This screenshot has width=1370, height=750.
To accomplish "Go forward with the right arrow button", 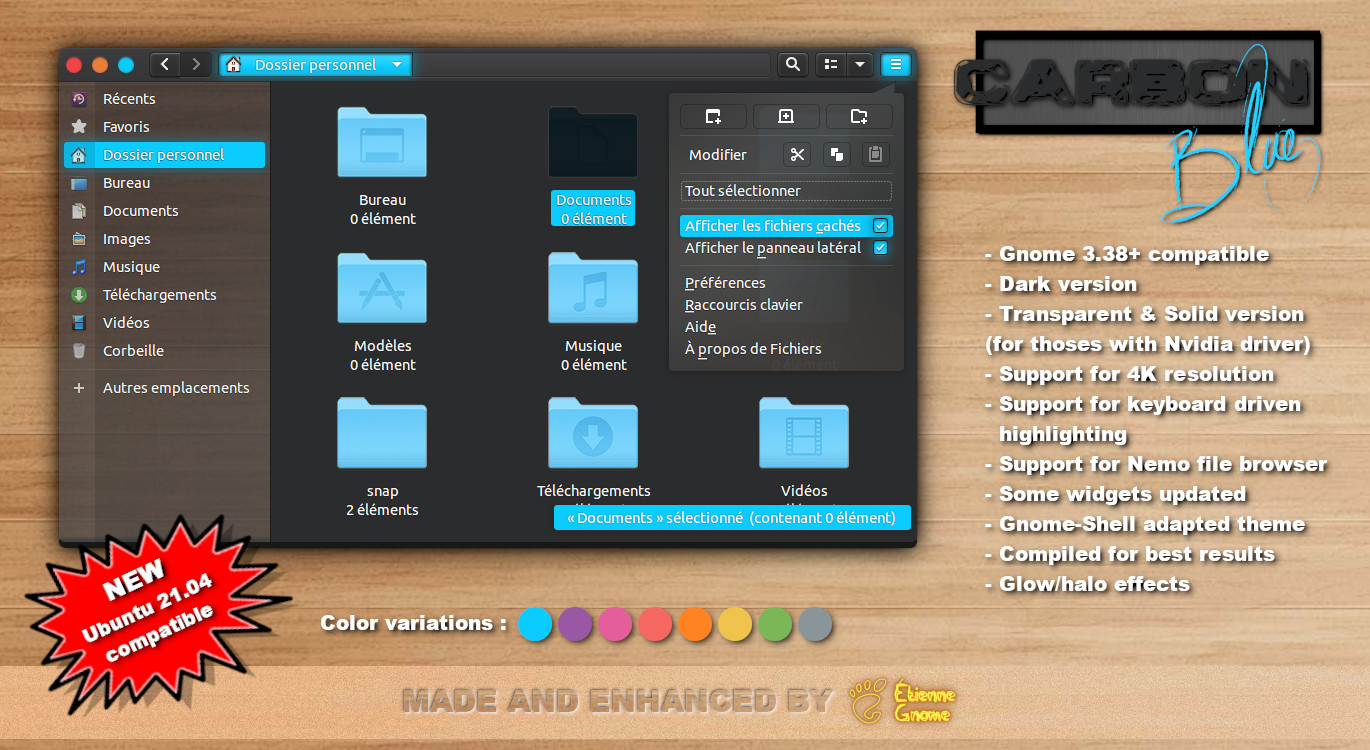I will [x=196, y=64].
